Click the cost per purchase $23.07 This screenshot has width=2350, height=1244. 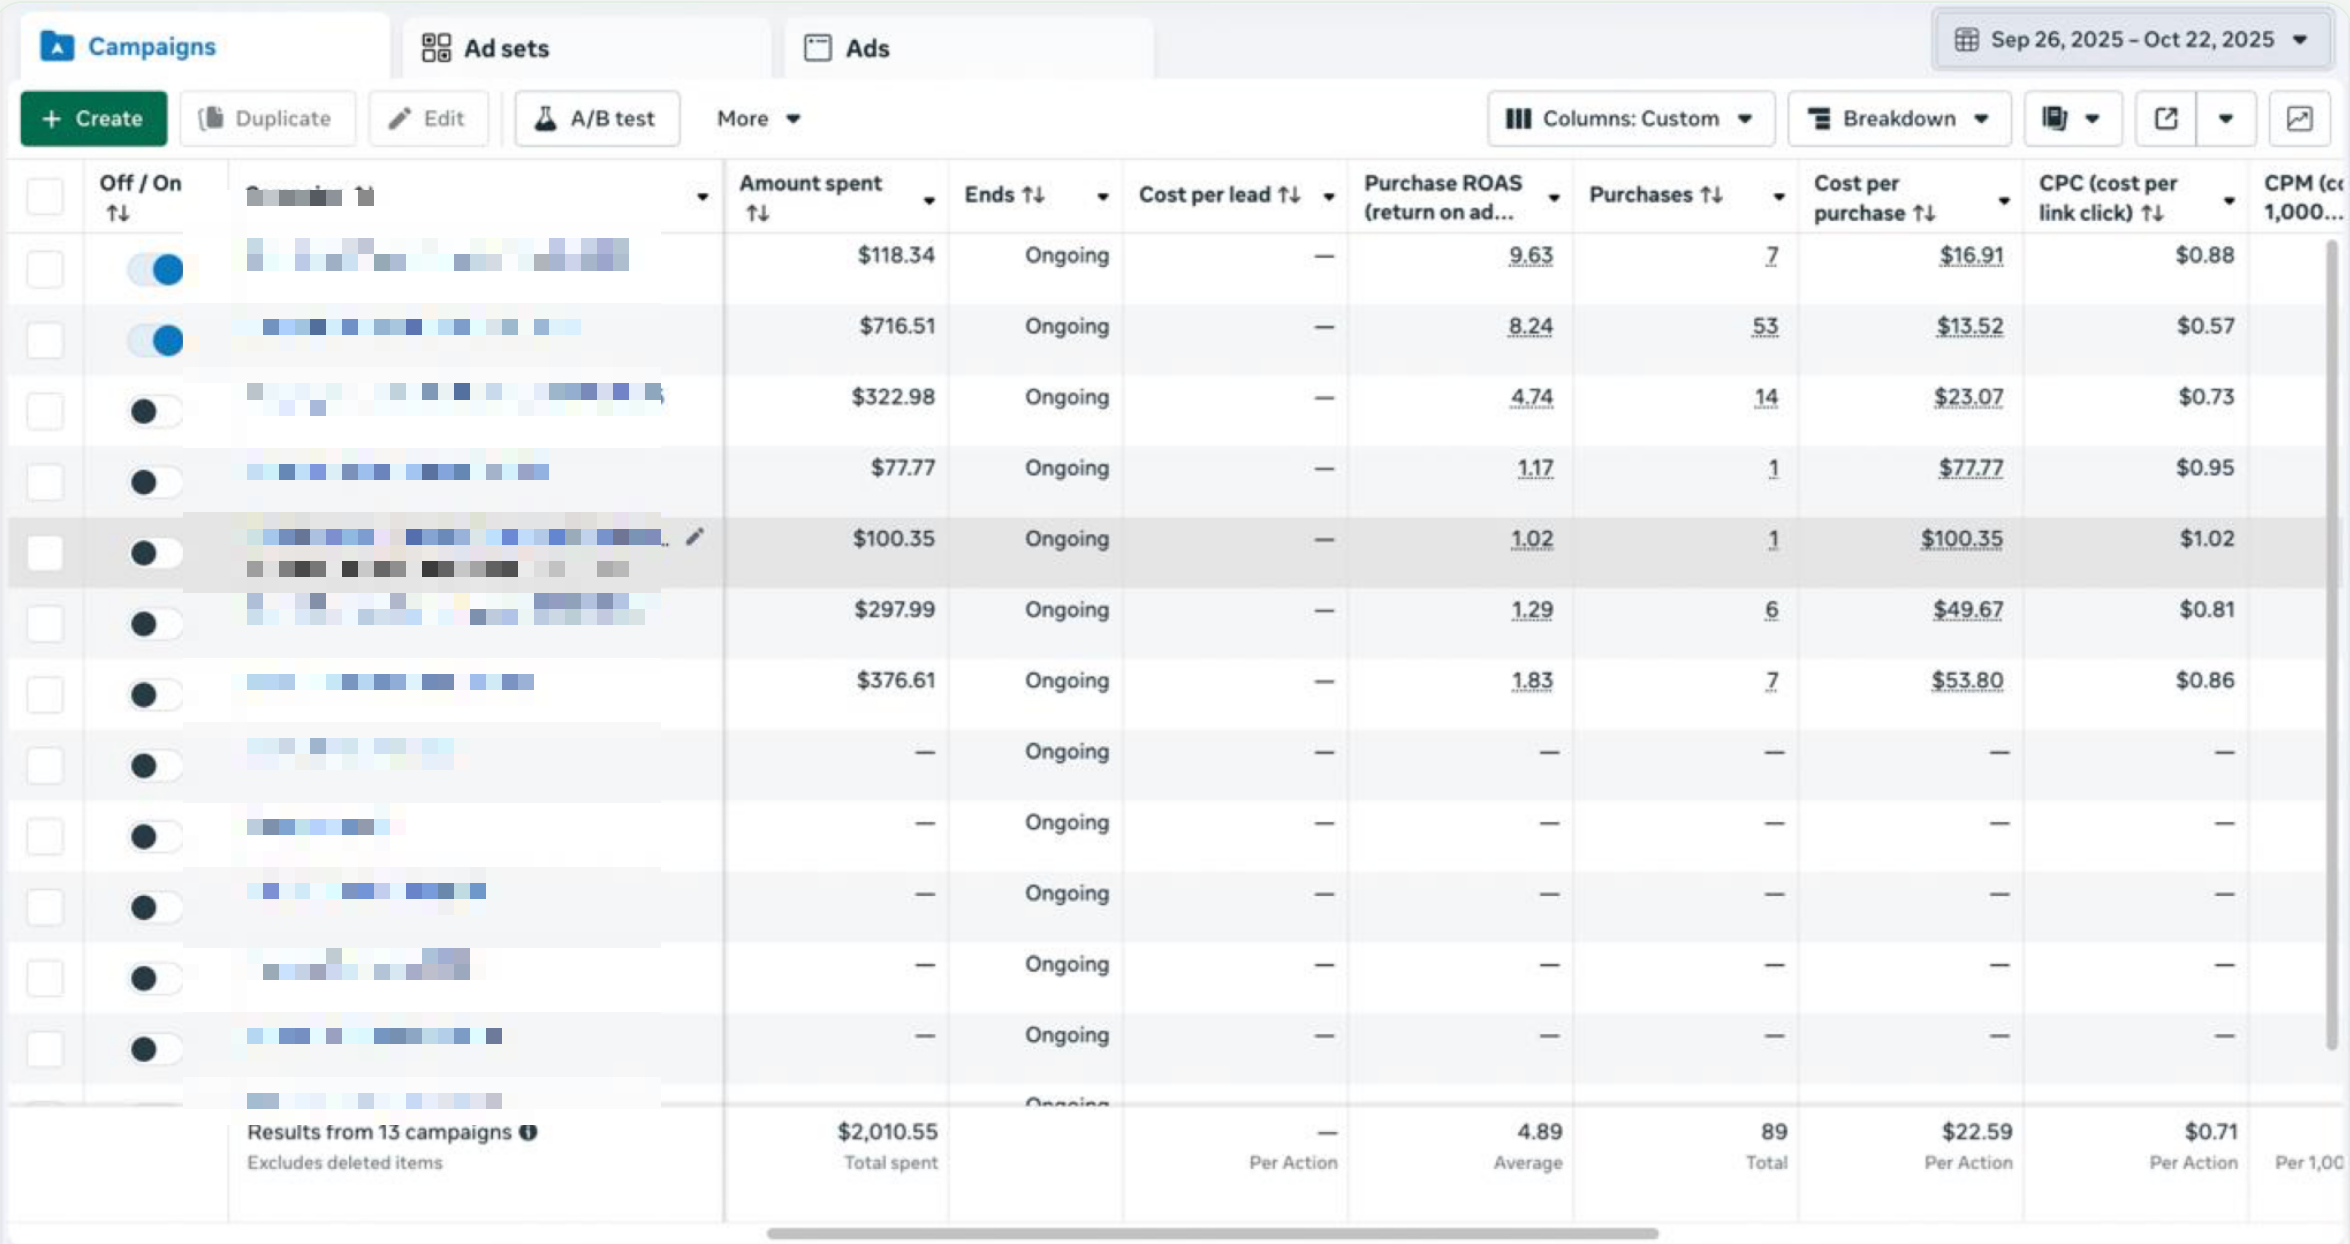tap(1968, 397)
